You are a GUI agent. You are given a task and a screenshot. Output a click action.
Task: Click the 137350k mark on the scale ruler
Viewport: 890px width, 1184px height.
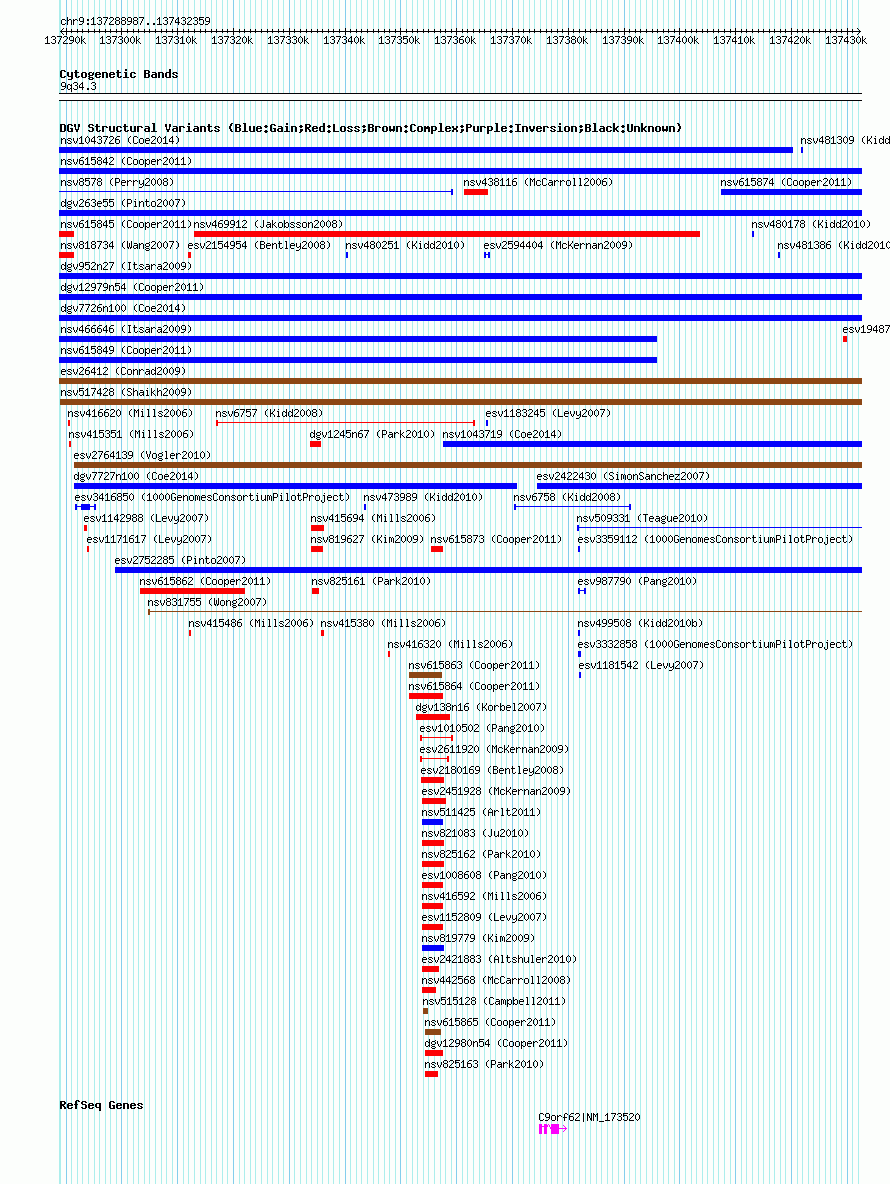pyautogui.click(x=399, y=40)
